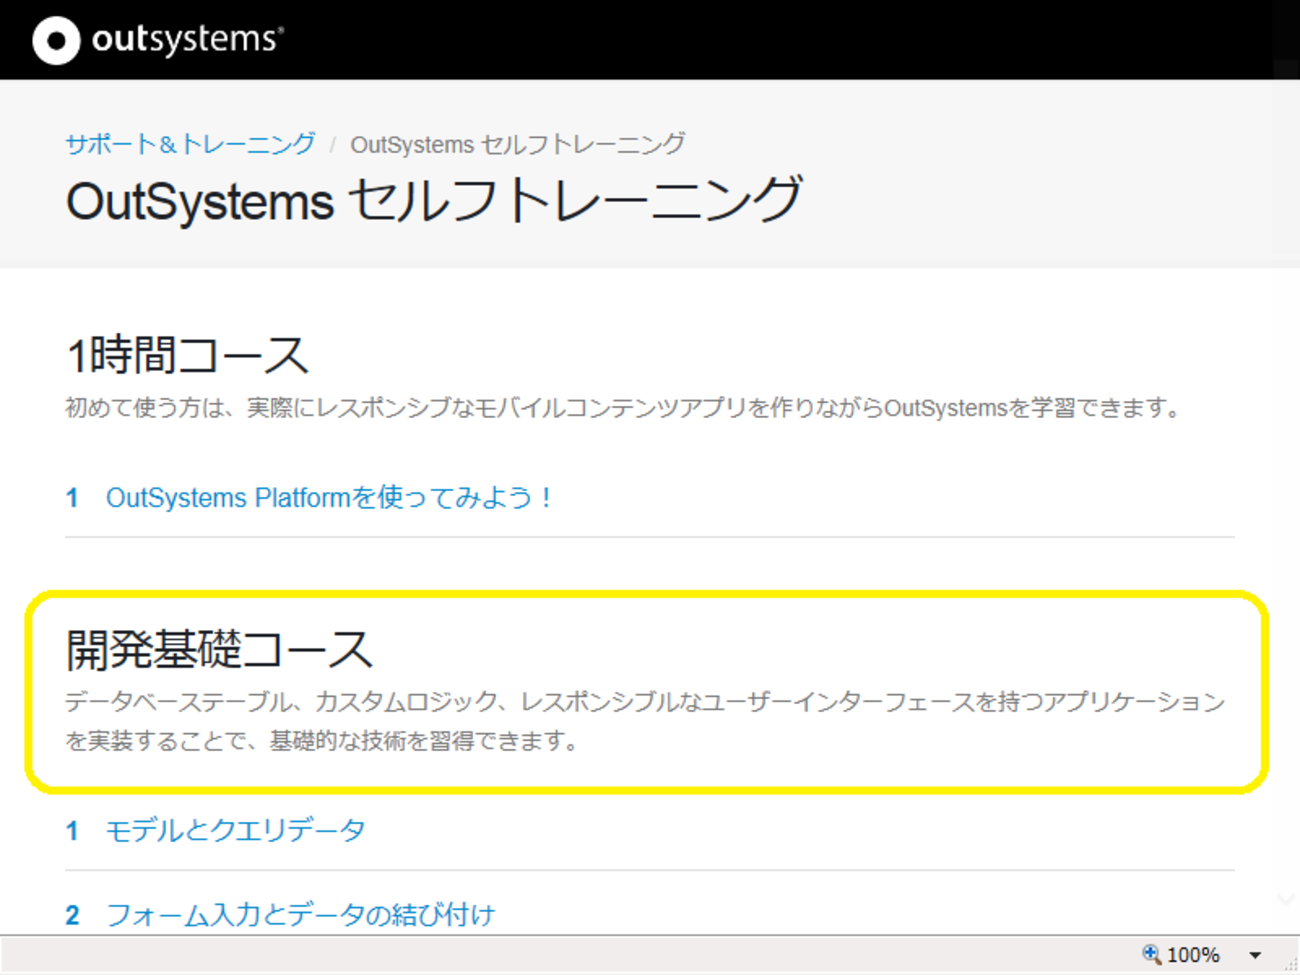Click the zoom magnifier icon in status bar

tap(1152, 954)
